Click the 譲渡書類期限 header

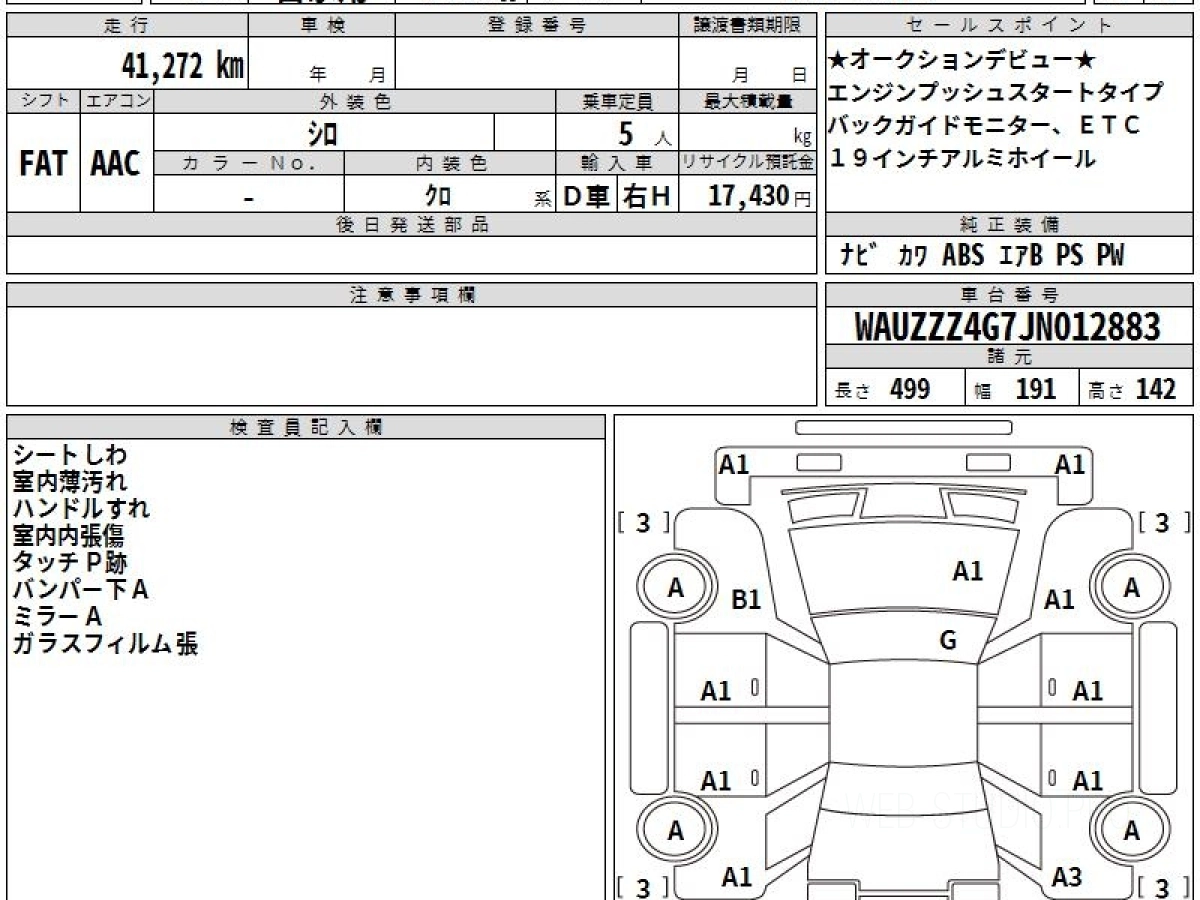coord(748,26)
